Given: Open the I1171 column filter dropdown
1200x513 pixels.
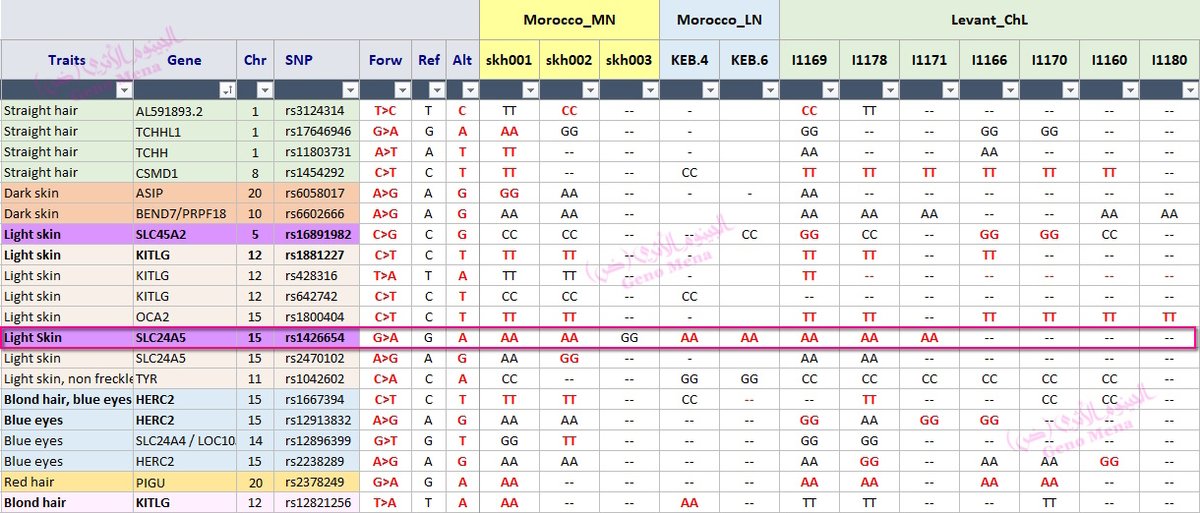Looking at the screenshot, I should [950, 90].
